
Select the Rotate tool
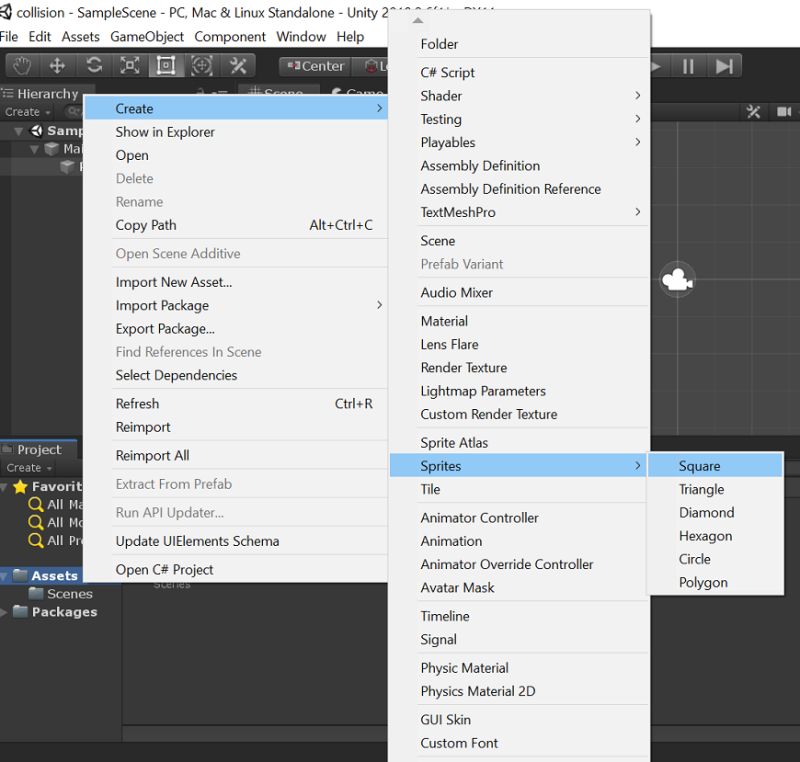[94, 66]
